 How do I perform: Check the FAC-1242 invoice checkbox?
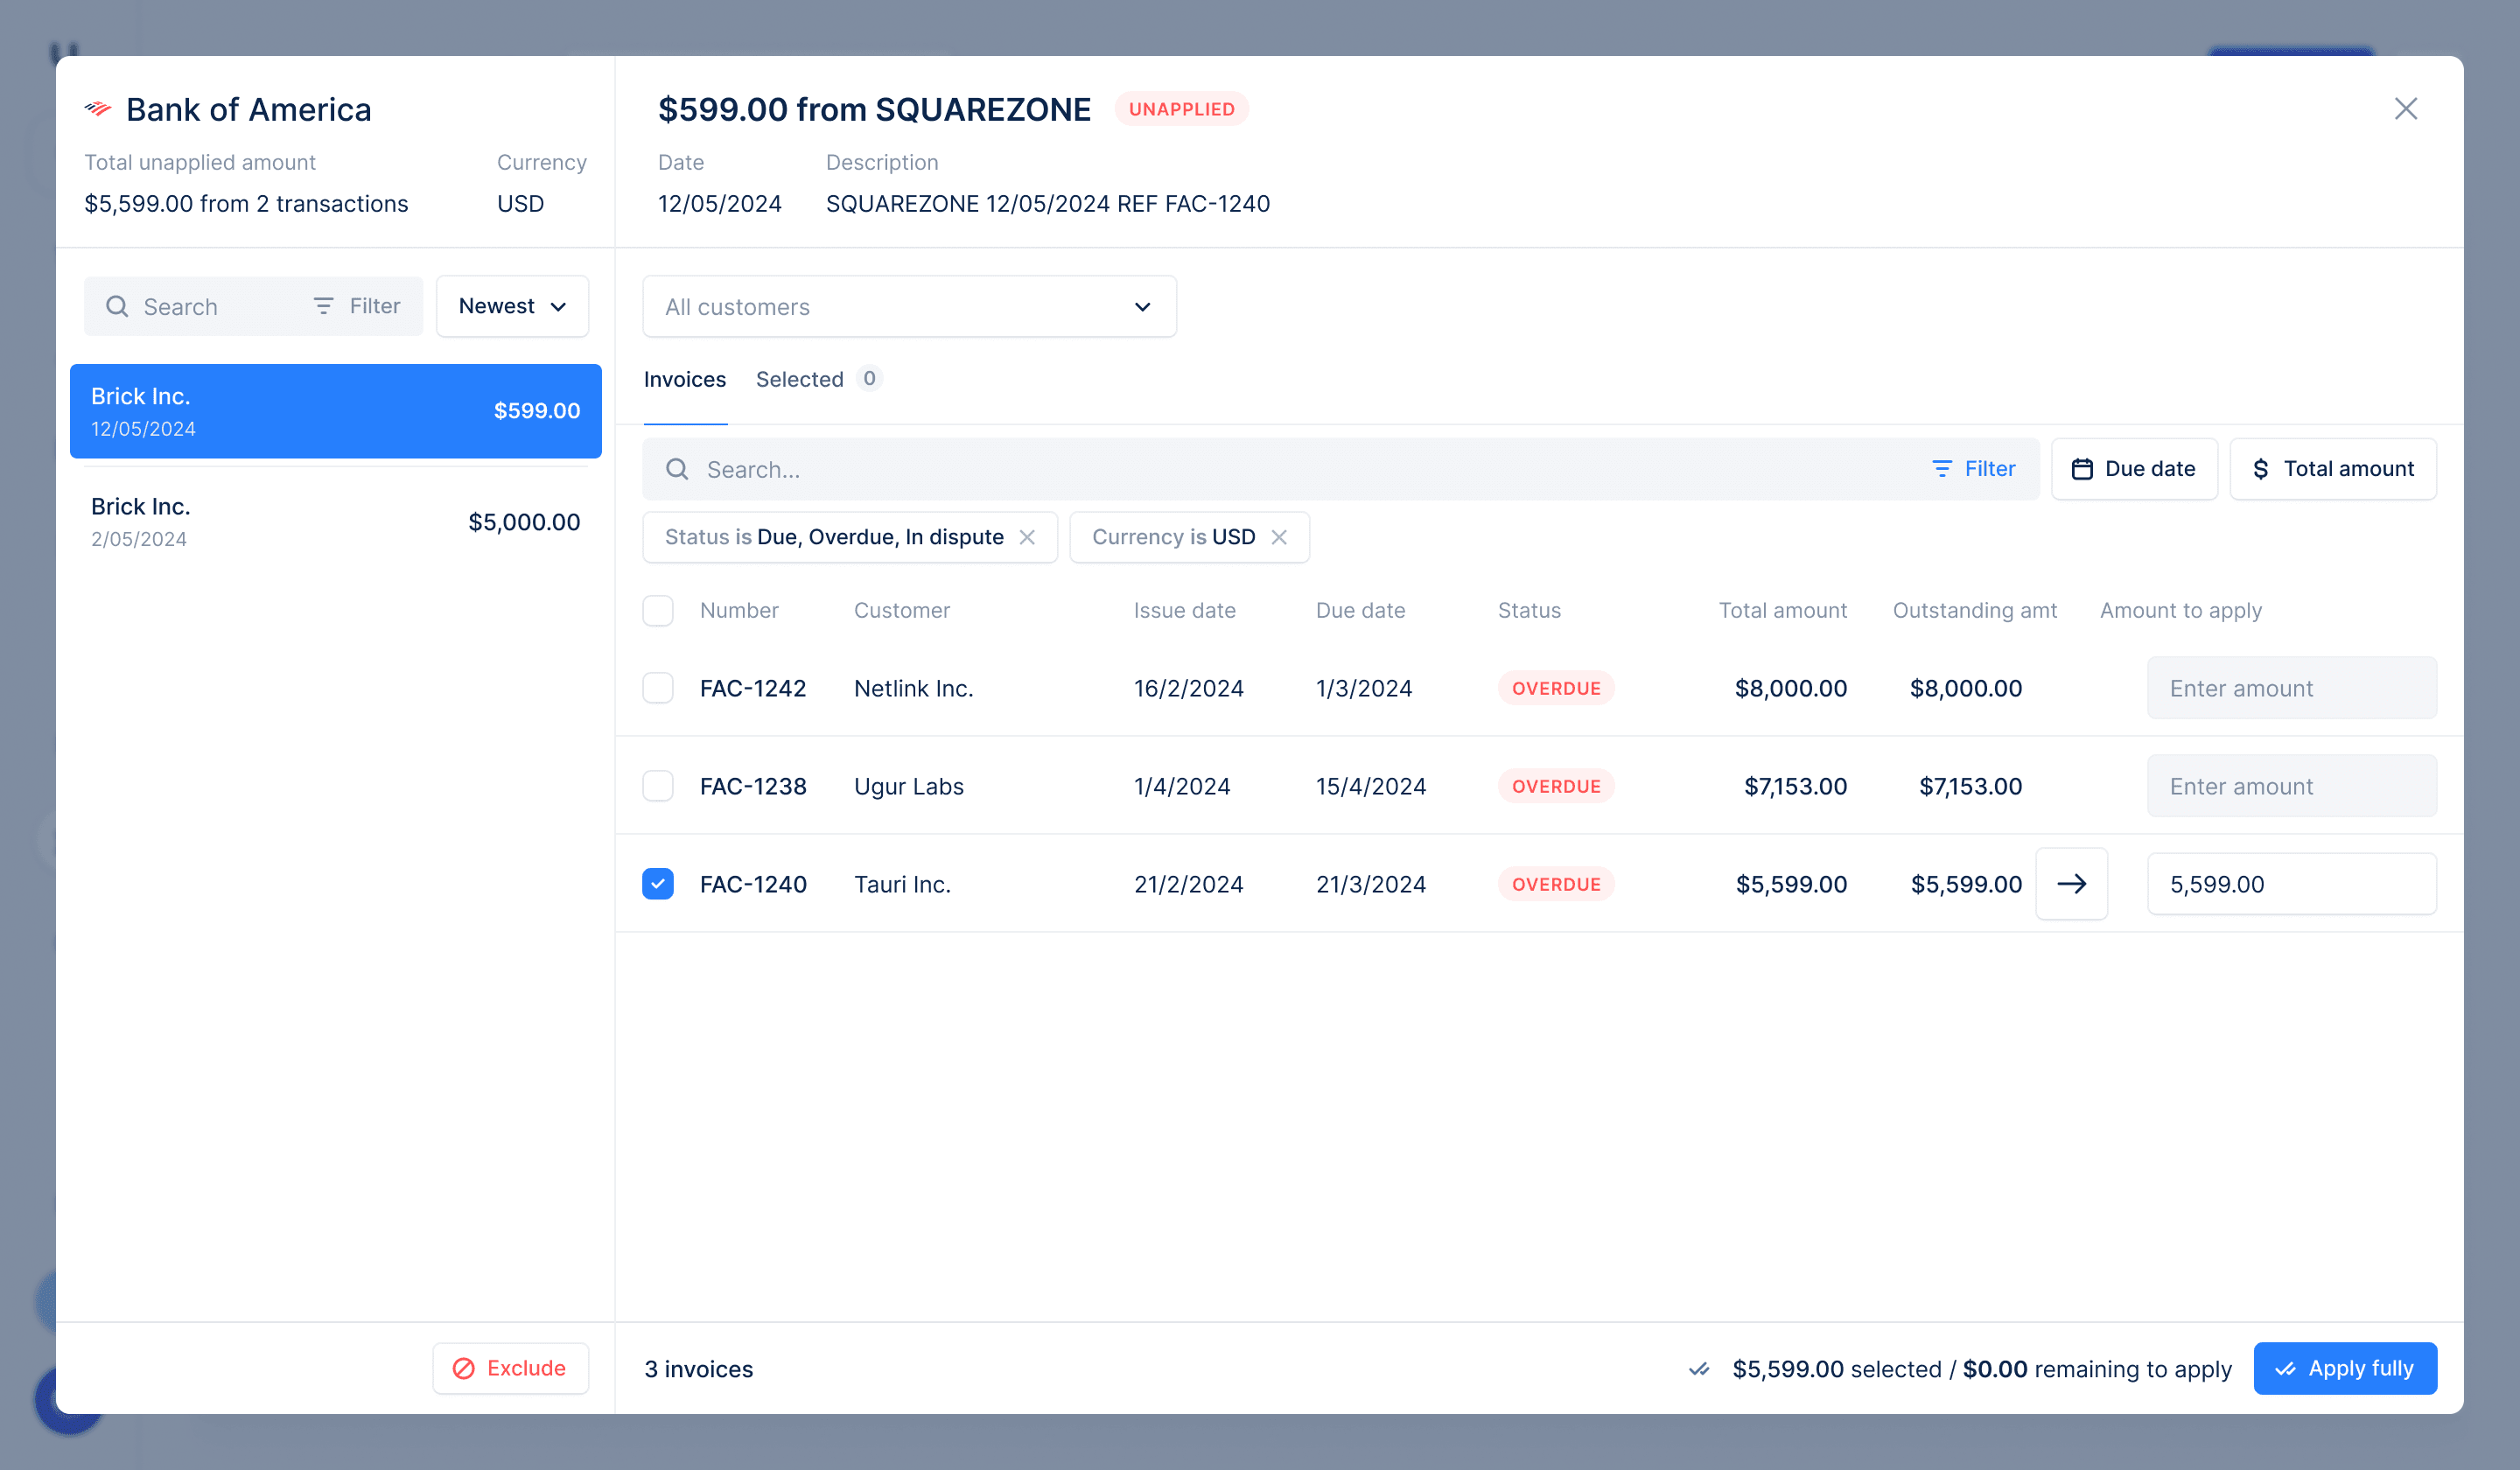[658, 688]
